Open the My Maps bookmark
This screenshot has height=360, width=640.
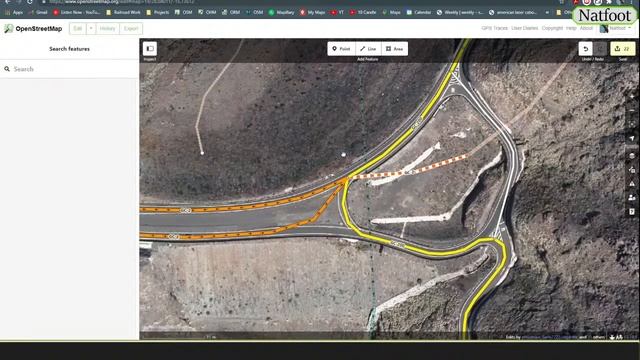313,13
